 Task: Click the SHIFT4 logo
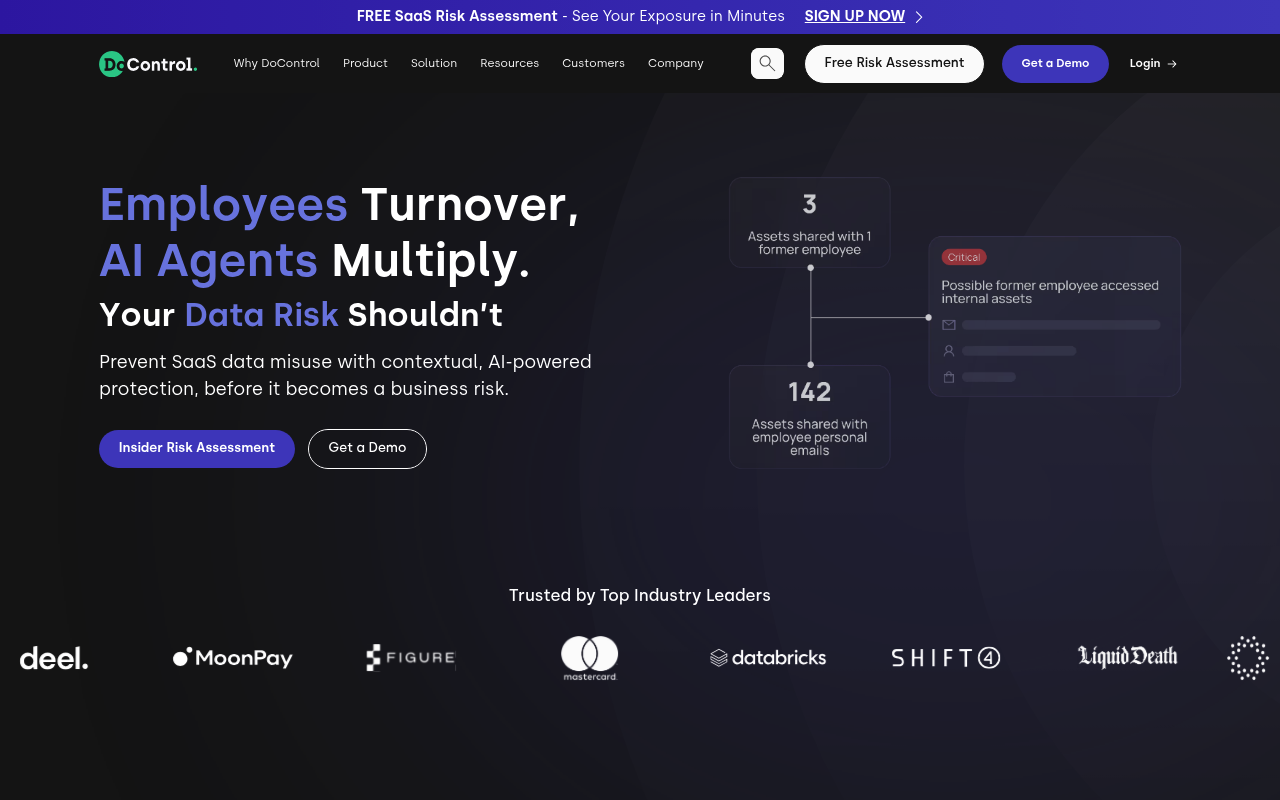pyautogui.click(x=946, y=658)
